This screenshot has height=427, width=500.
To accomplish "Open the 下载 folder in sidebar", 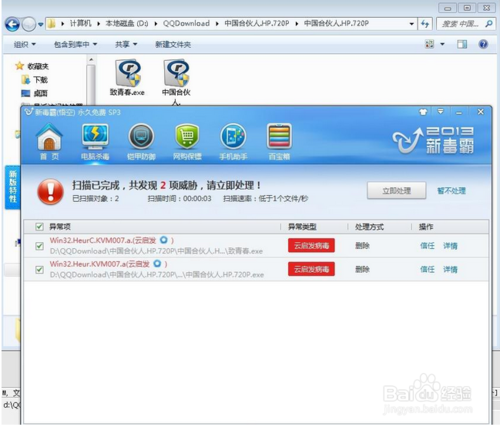I will (x=35, y=80).
